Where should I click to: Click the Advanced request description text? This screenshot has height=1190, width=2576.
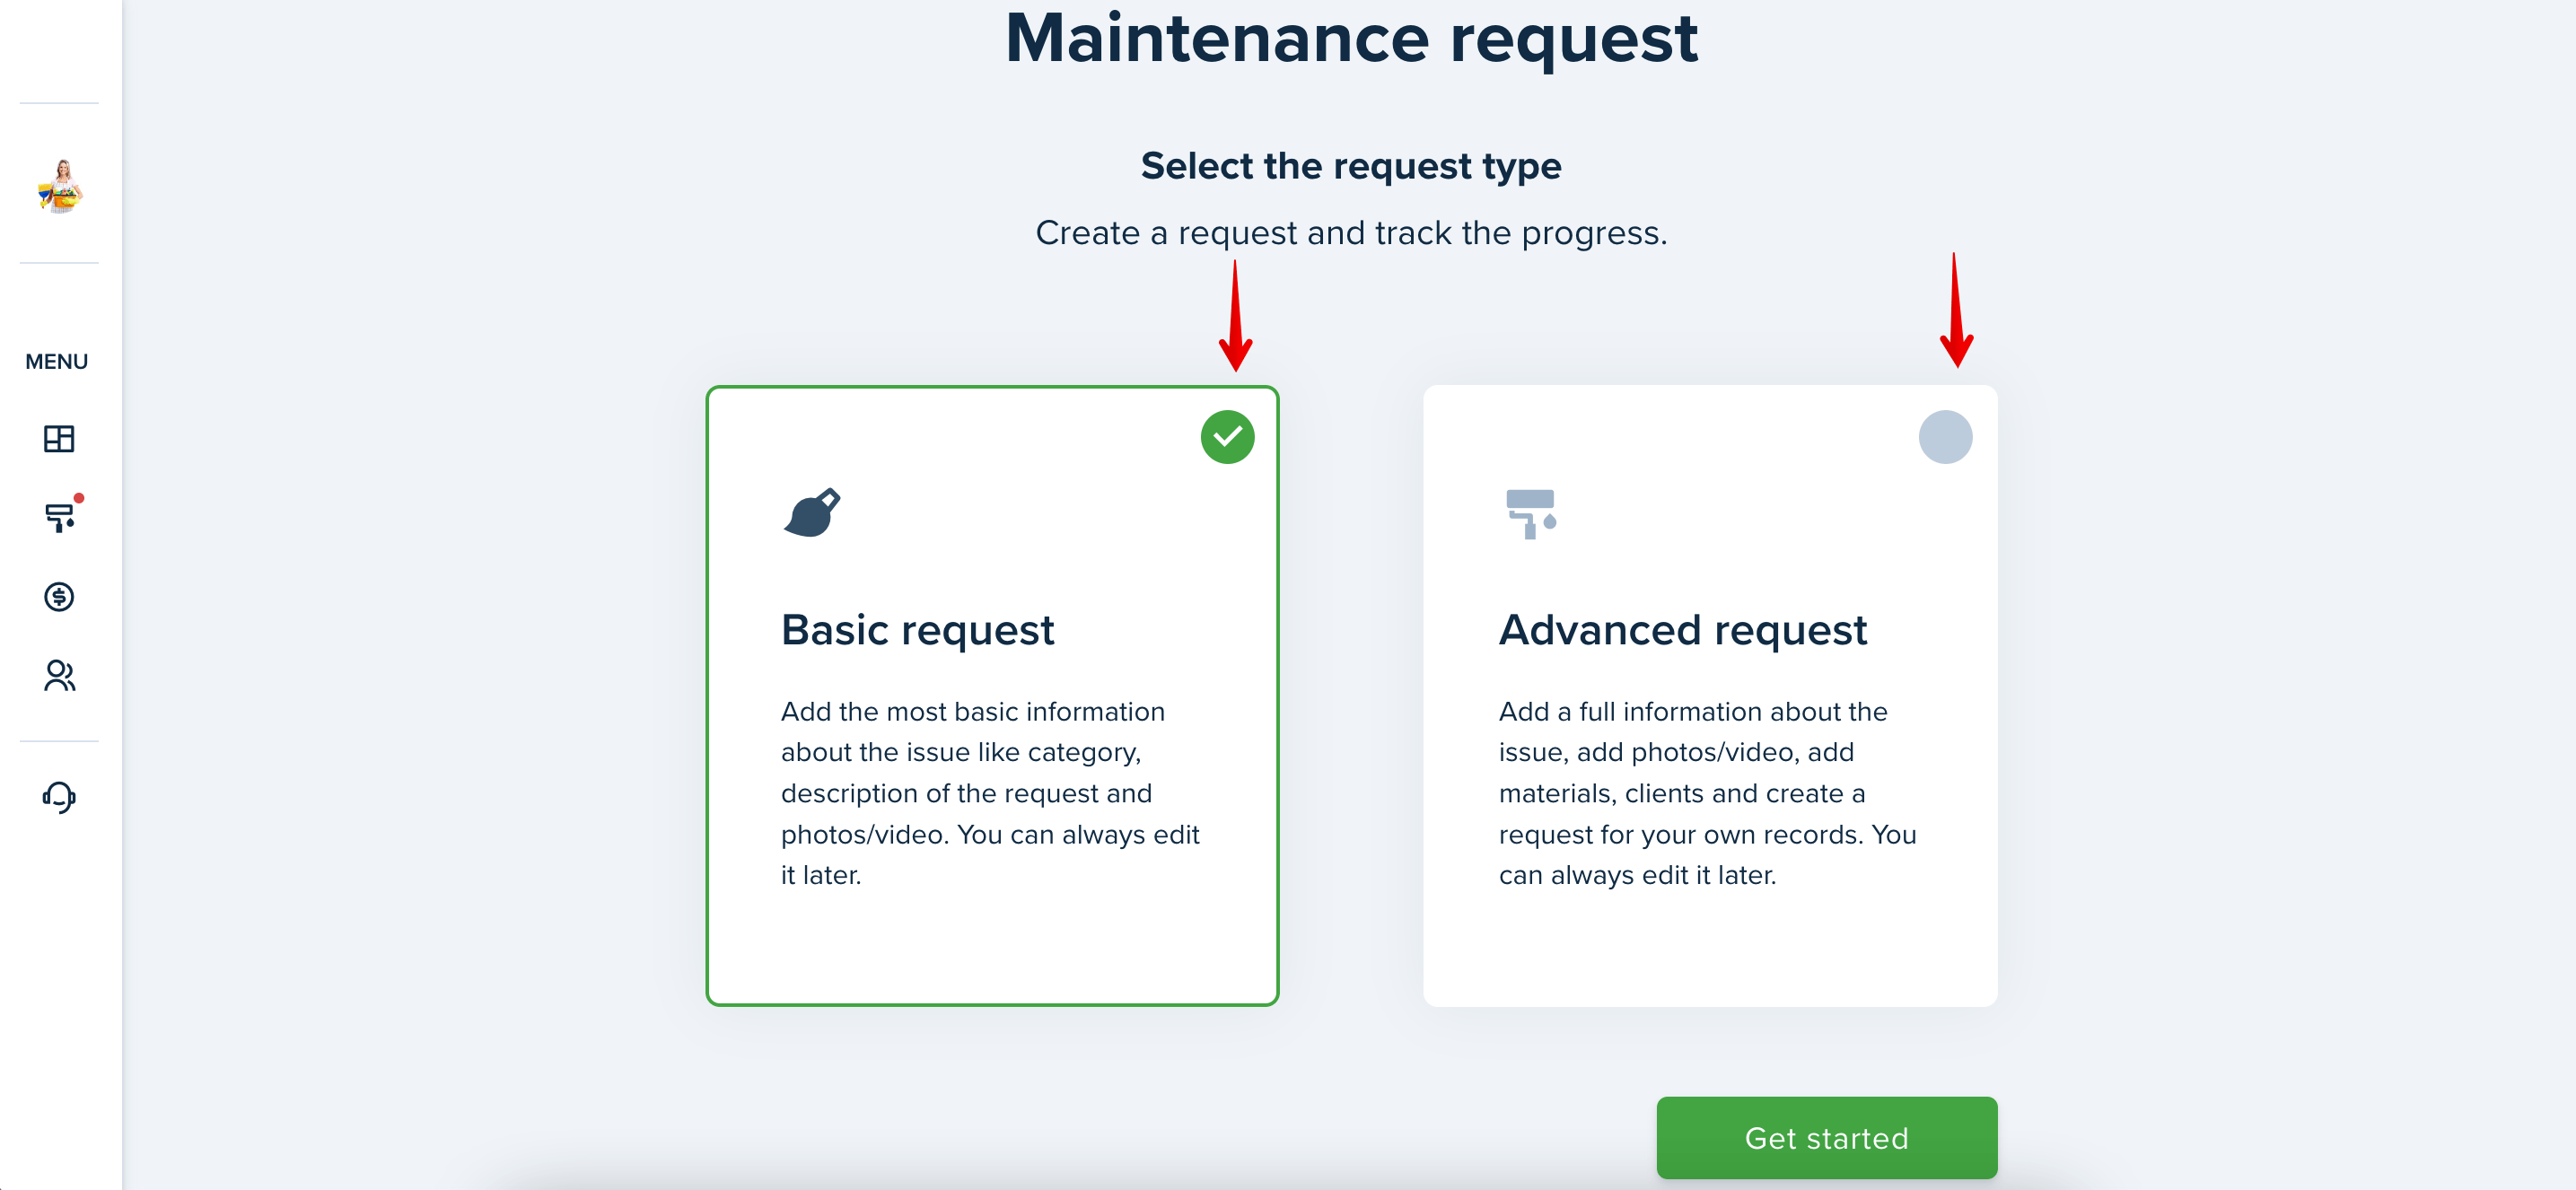(x=1707, y=793)
